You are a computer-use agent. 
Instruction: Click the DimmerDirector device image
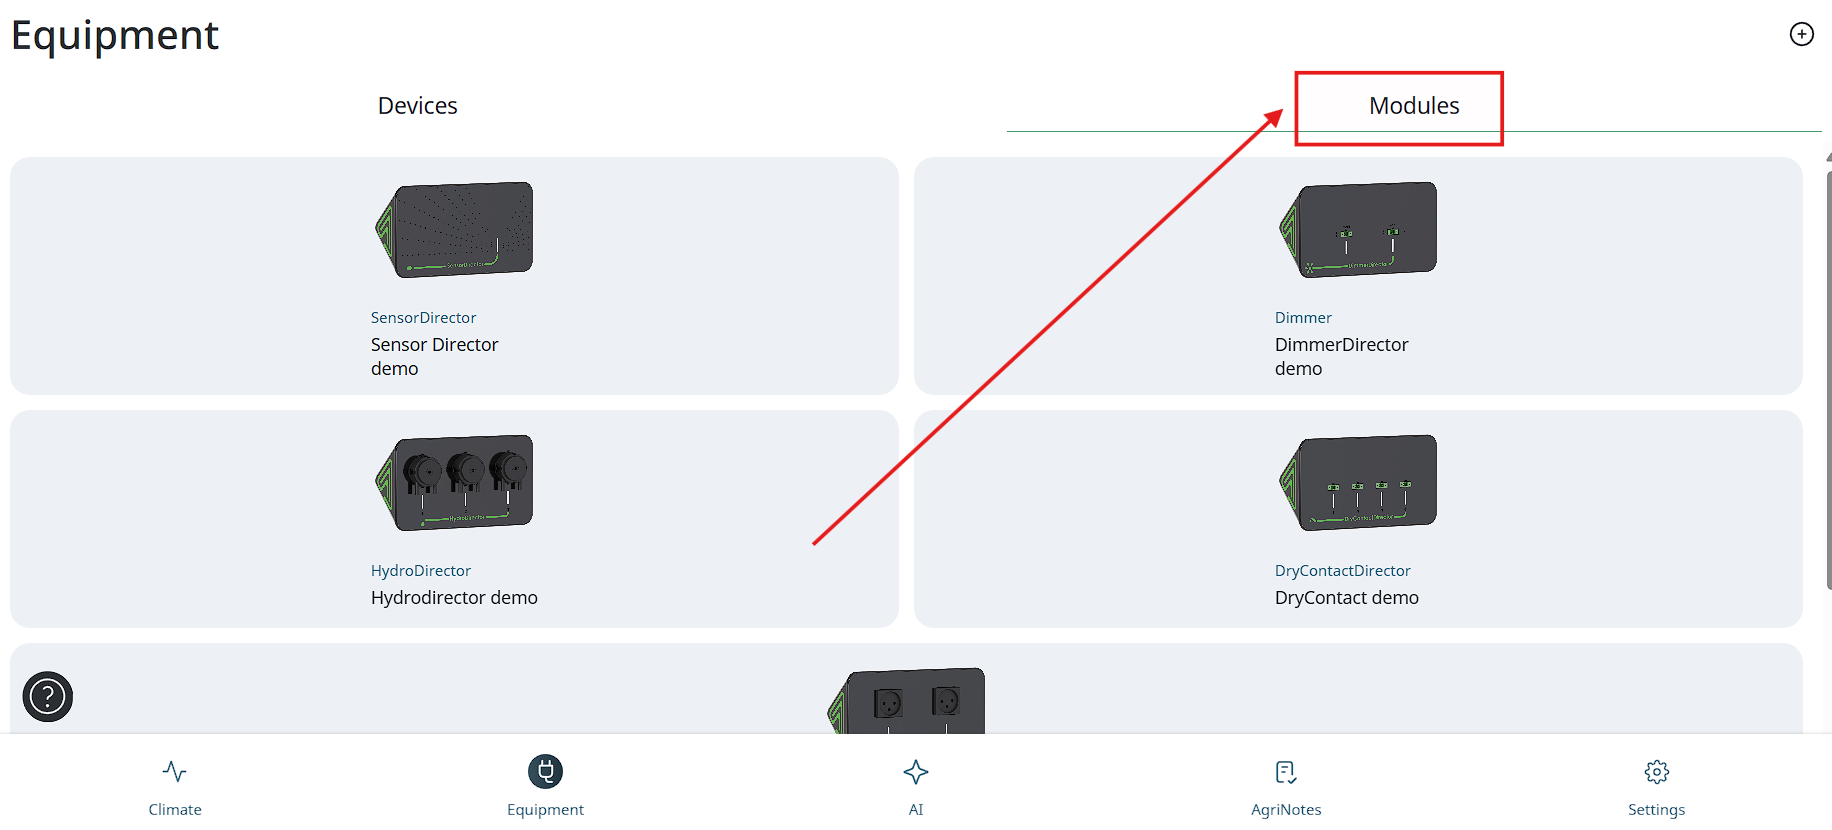click(1358, 230)
